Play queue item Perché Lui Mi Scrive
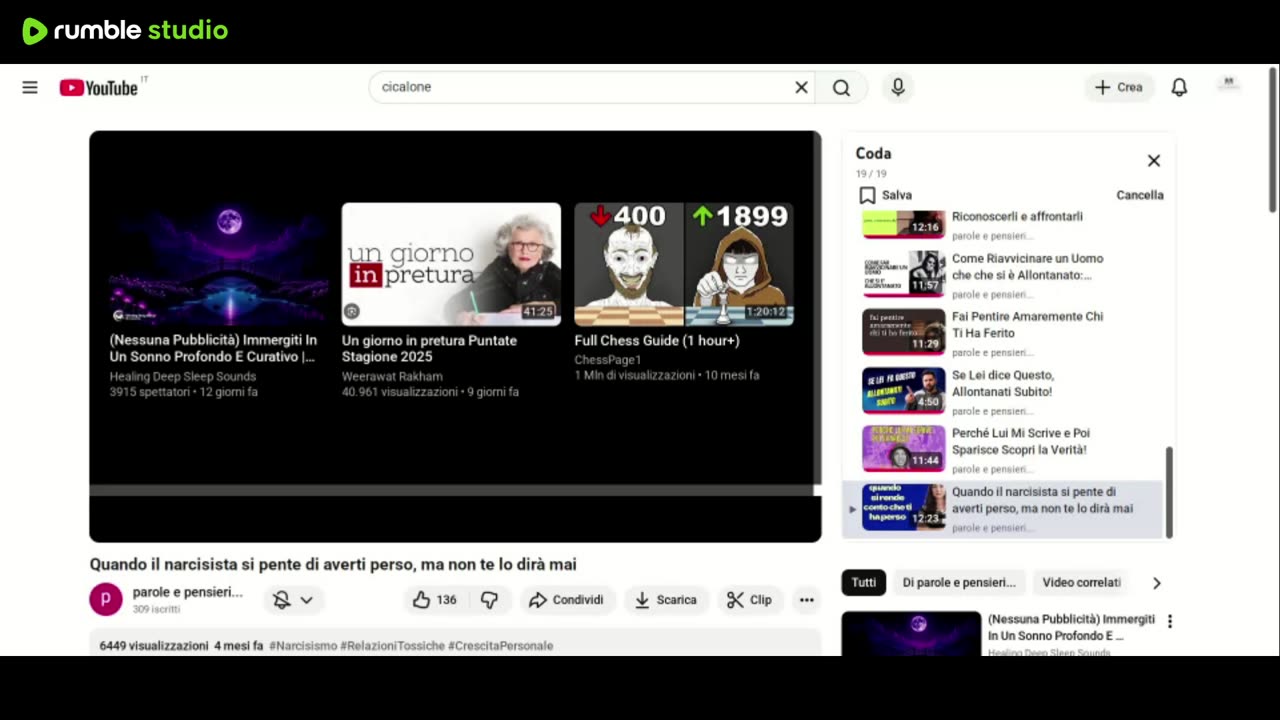The image size is (1280, 720). coord(1004,449)
